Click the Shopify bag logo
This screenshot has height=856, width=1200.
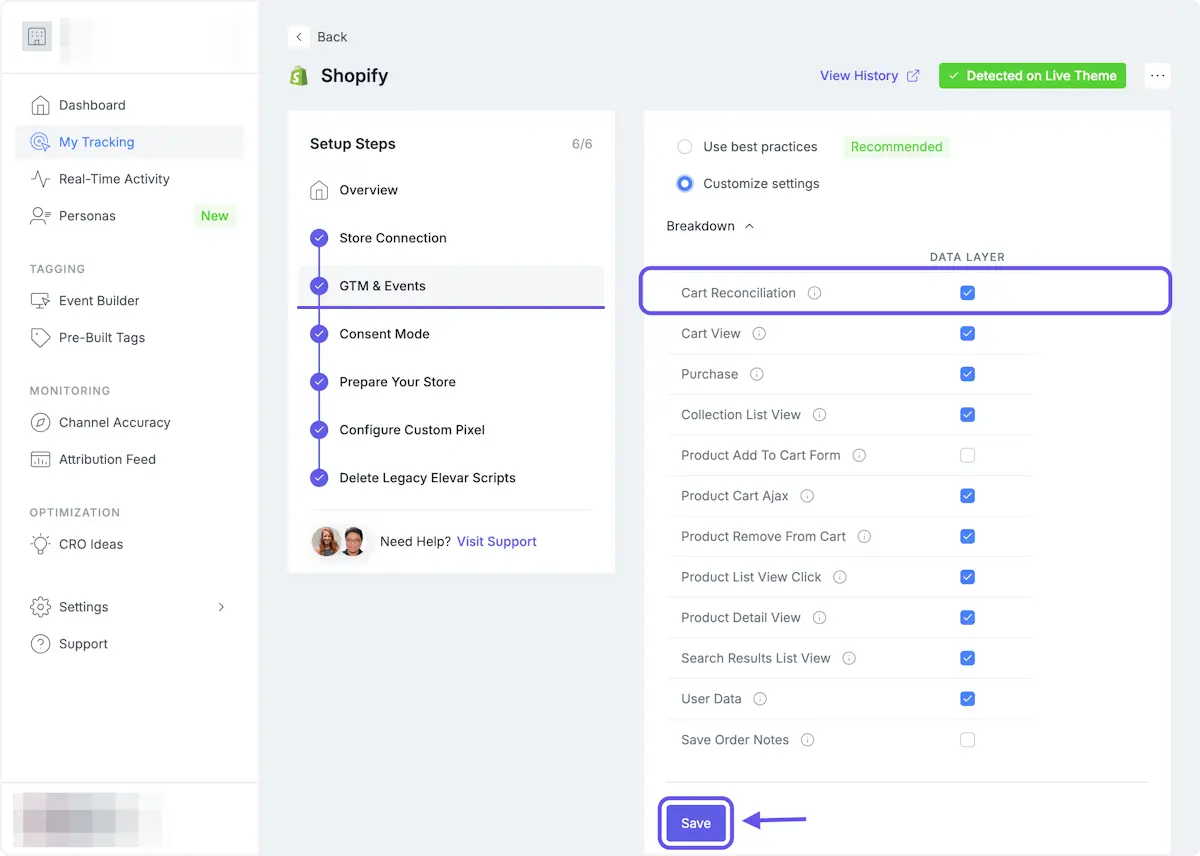pyautogui.click(x=298, y=76)
